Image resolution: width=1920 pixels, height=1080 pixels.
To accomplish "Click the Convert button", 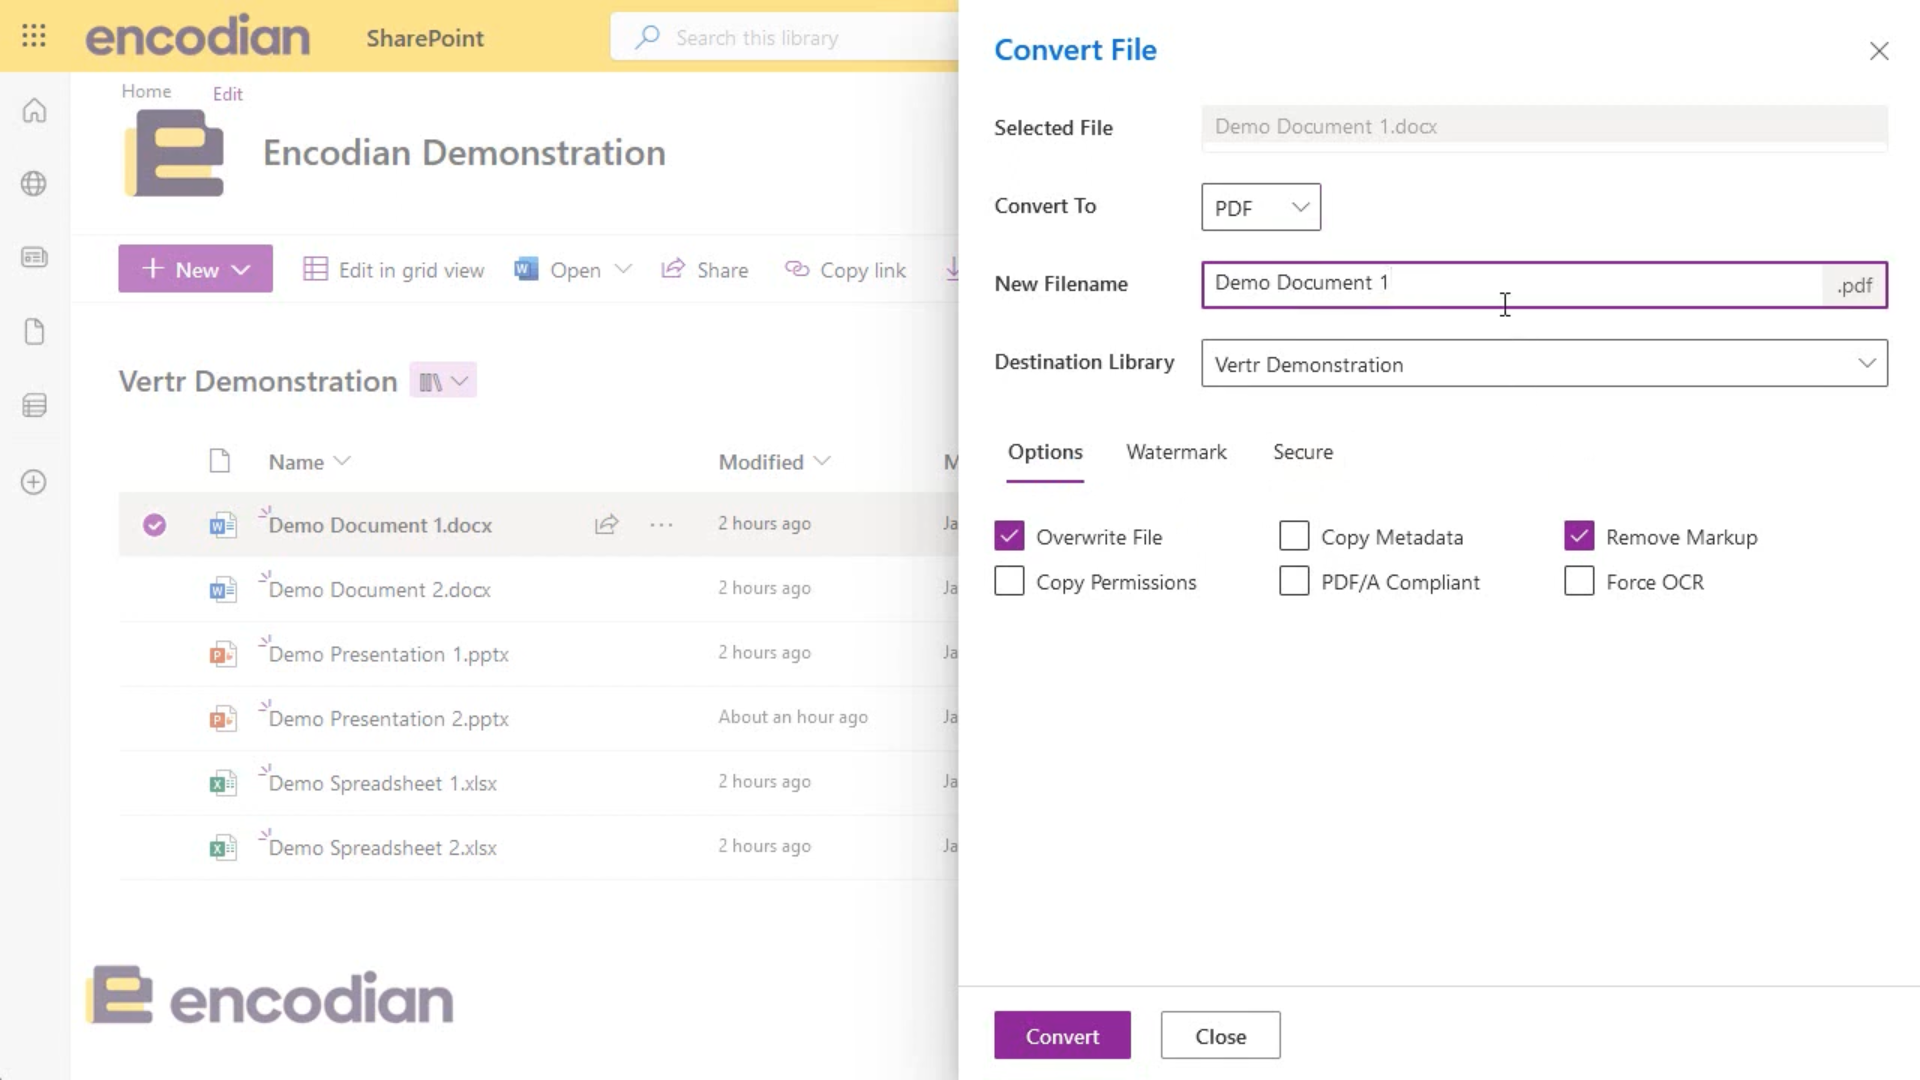I will click(1062, 1036).
